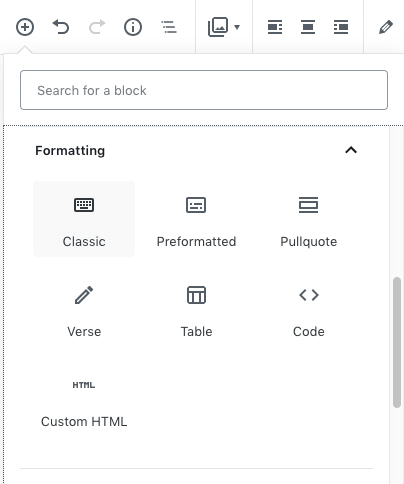Collapse the Formatting section chevron
Viewport: 404px width, 484px height.
coord(351,150)
